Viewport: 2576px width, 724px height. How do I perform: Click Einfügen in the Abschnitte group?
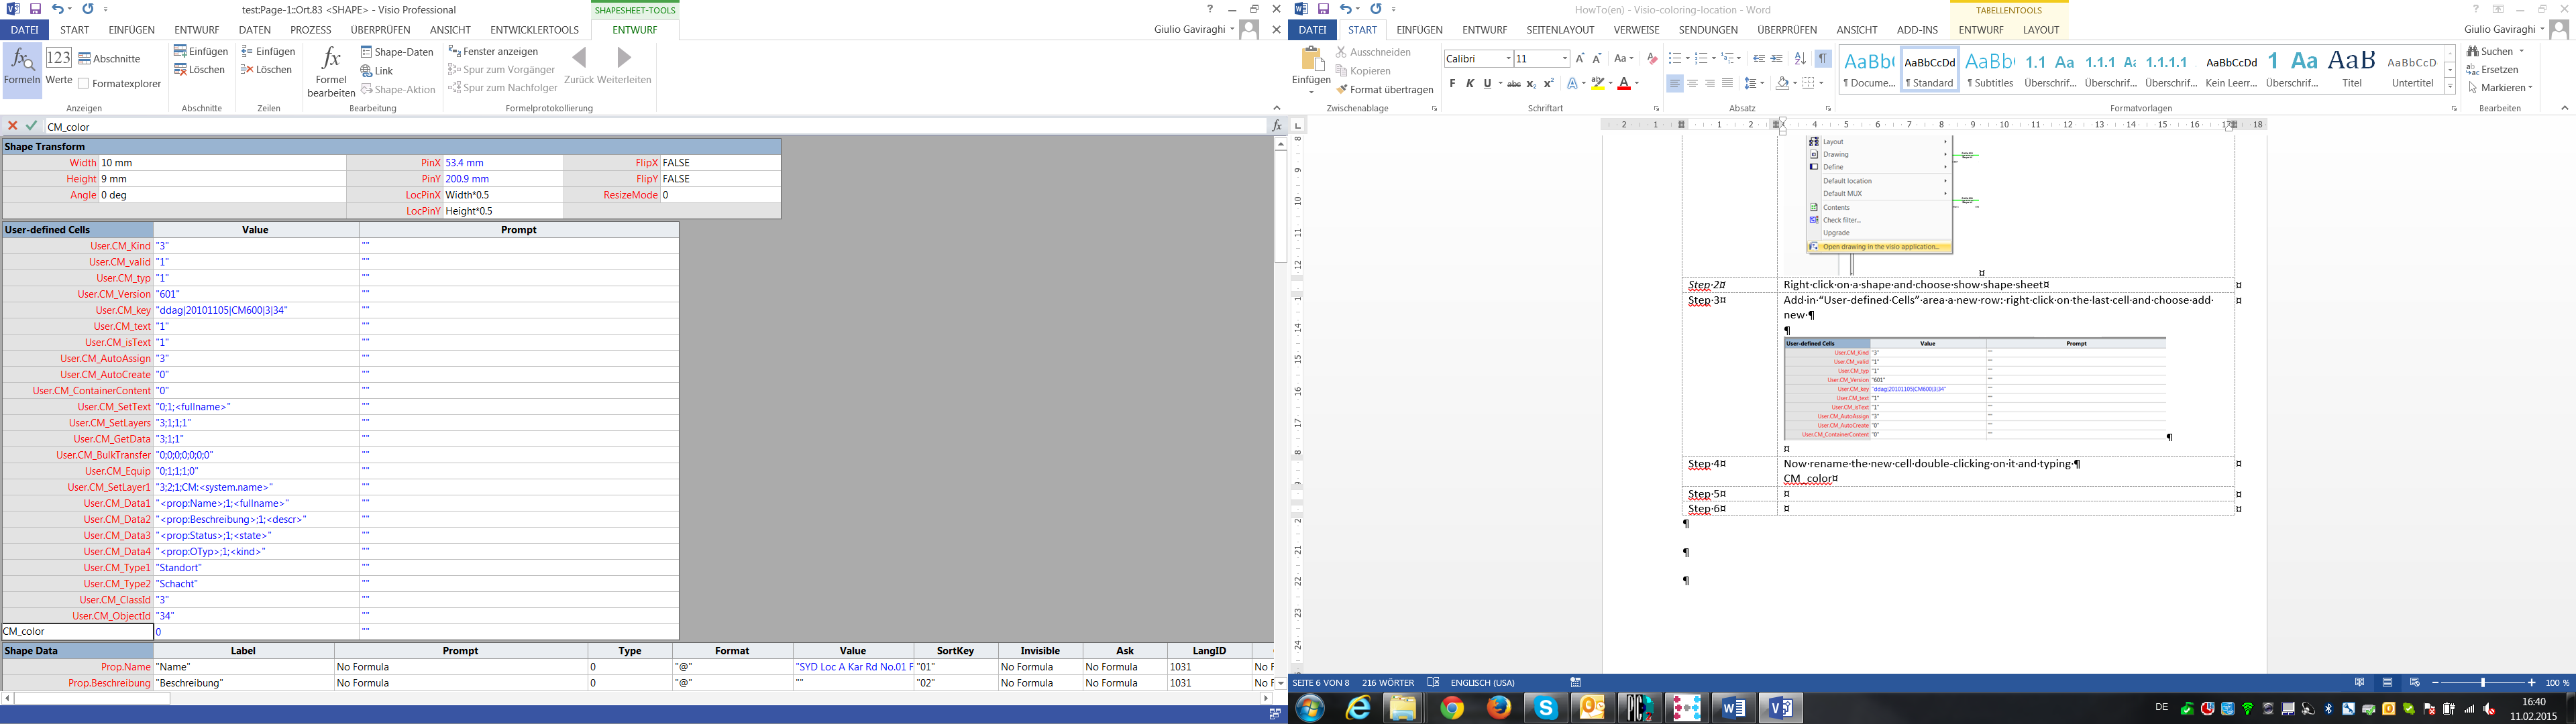click(x=201, y=51)
